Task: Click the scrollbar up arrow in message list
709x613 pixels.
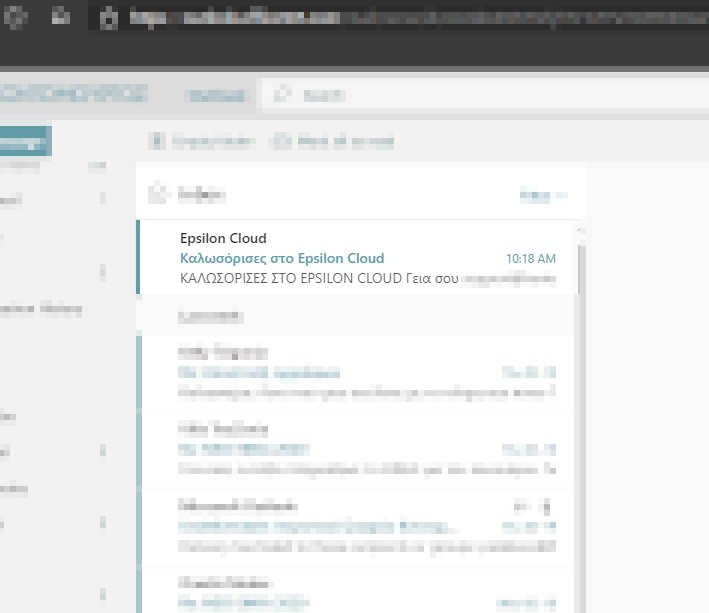Action: (580, 231)
